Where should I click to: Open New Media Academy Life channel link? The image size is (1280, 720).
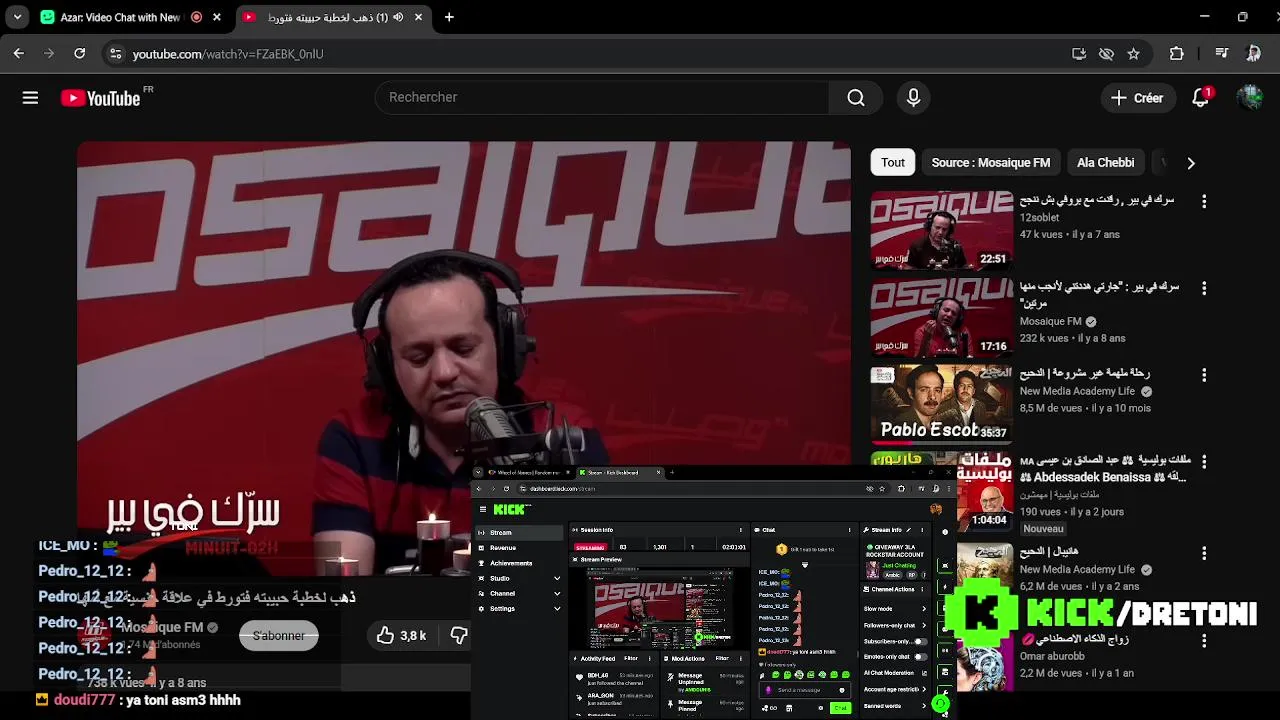pyautogui.click(x=1077, y=391)
